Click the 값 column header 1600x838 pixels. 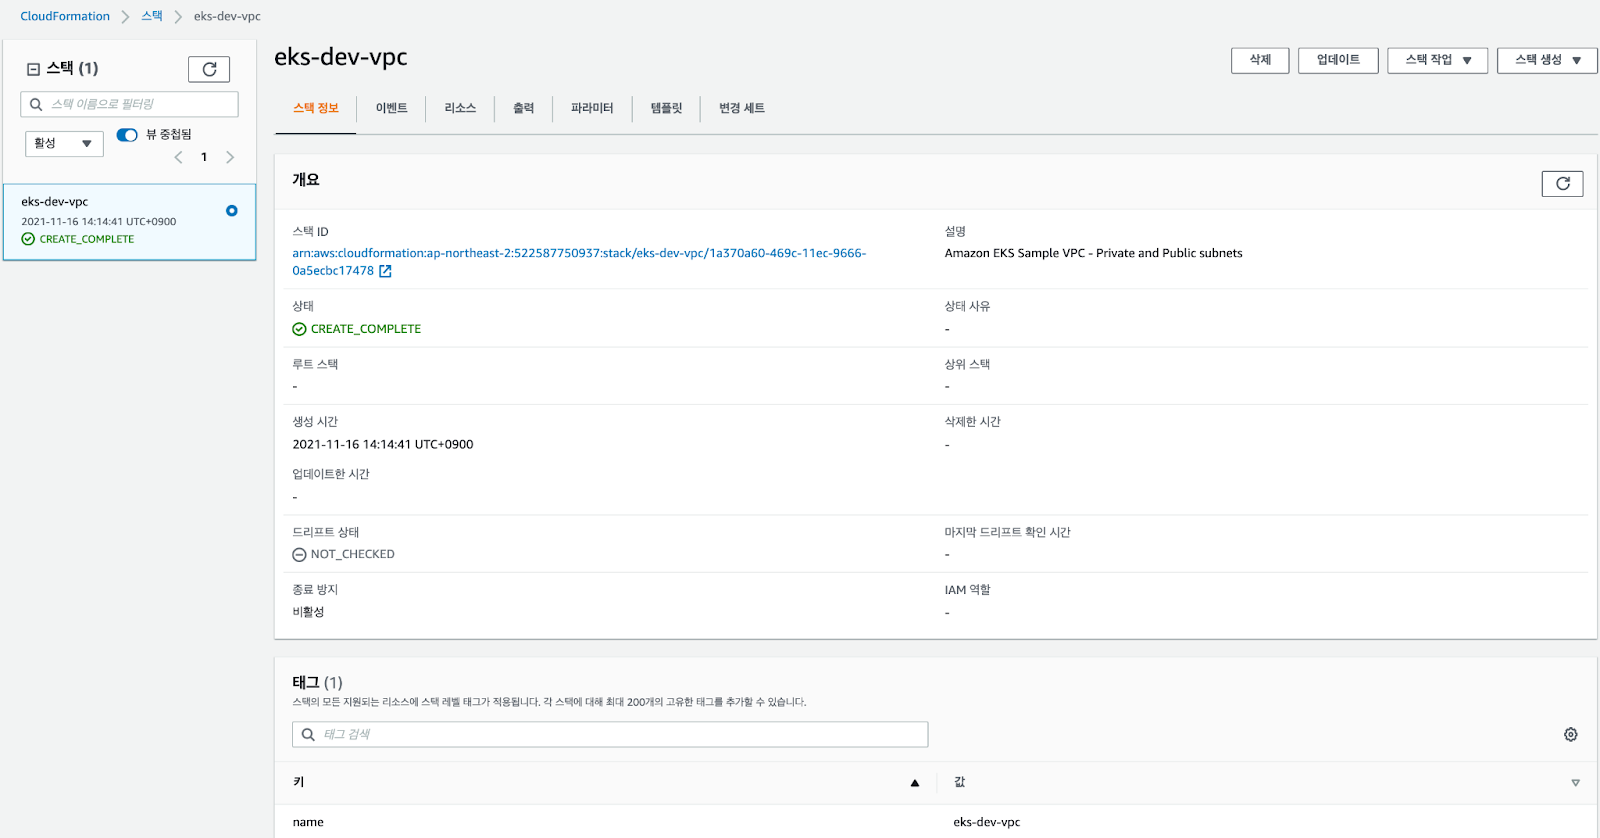pyautogui.click(x=959, y=782)
